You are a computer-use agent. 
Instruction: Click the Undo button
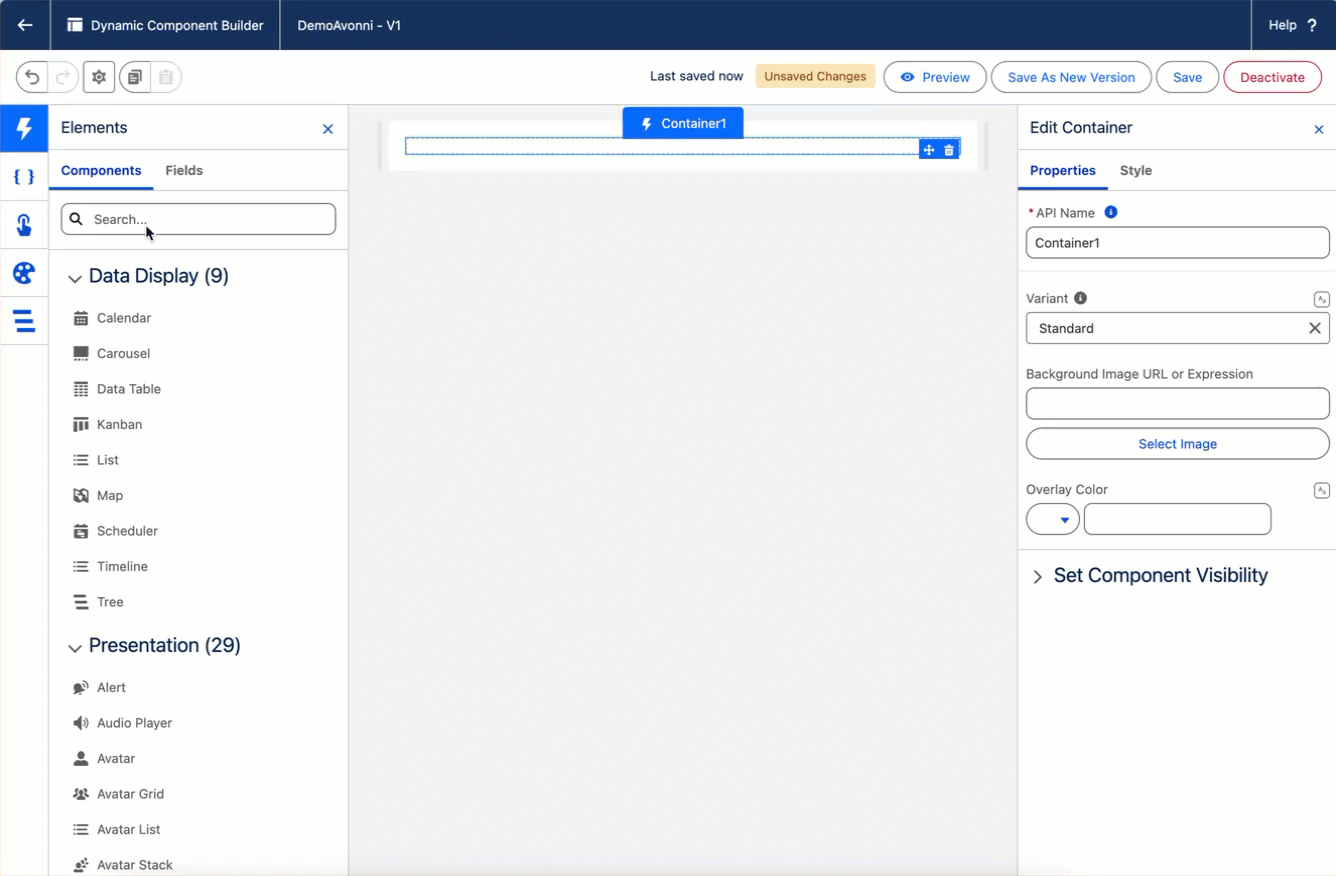[32, 77]
